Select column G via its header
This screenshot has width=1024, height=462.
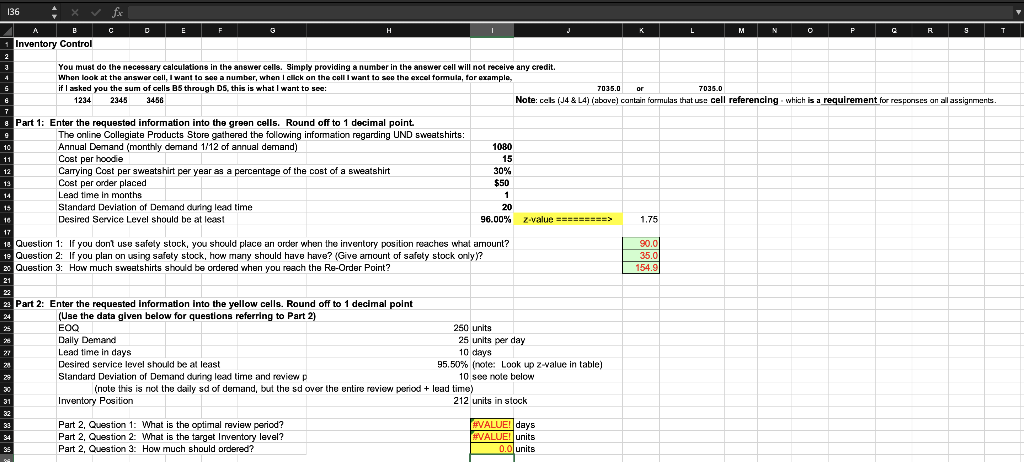[x=272, y=30]
